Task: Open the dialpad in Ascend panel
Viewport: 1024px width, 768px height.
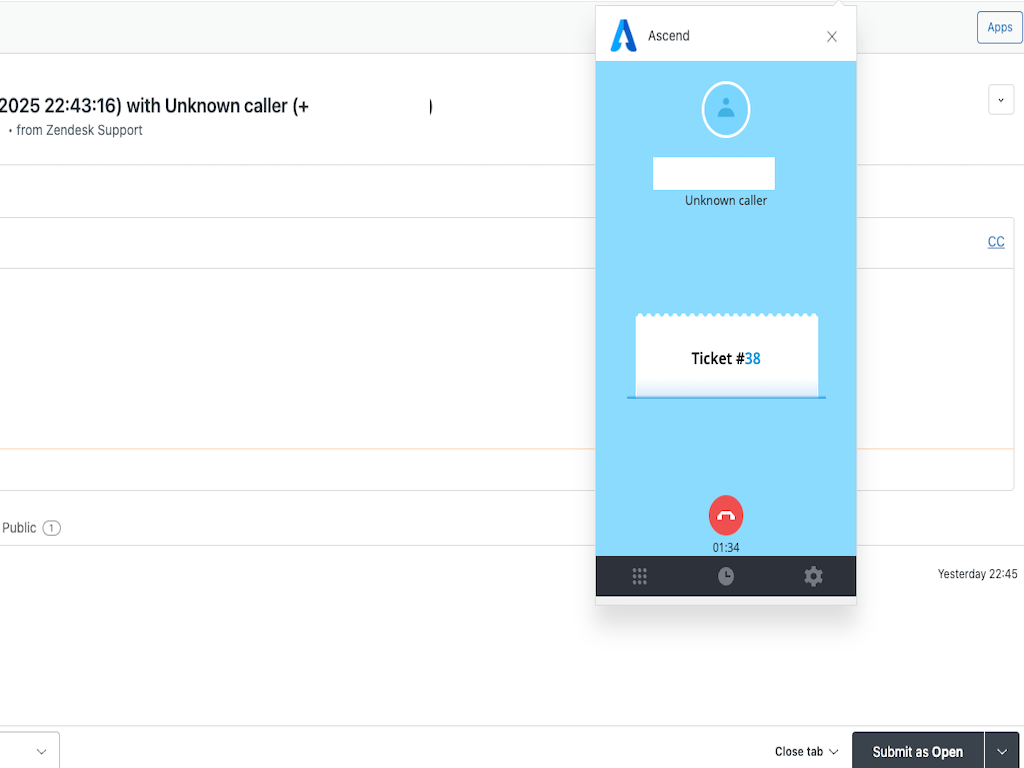Action: (x=640, y=576)
